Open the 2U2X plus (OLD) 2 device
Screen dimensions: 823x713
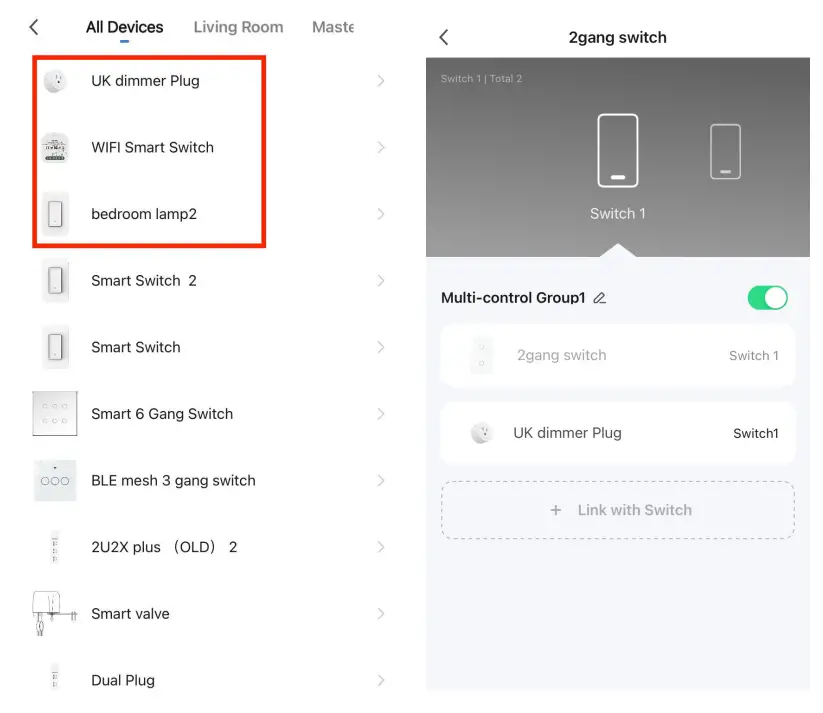(x=164, y=547)
